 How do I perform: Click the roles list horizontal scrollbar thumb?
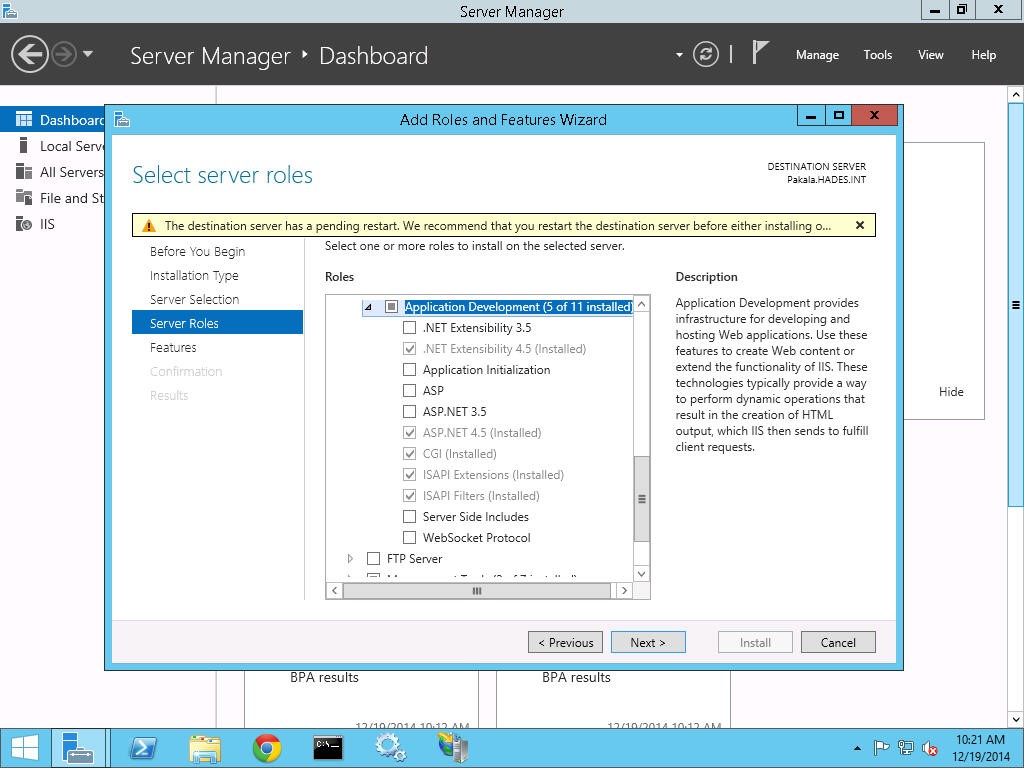point(477,590)
